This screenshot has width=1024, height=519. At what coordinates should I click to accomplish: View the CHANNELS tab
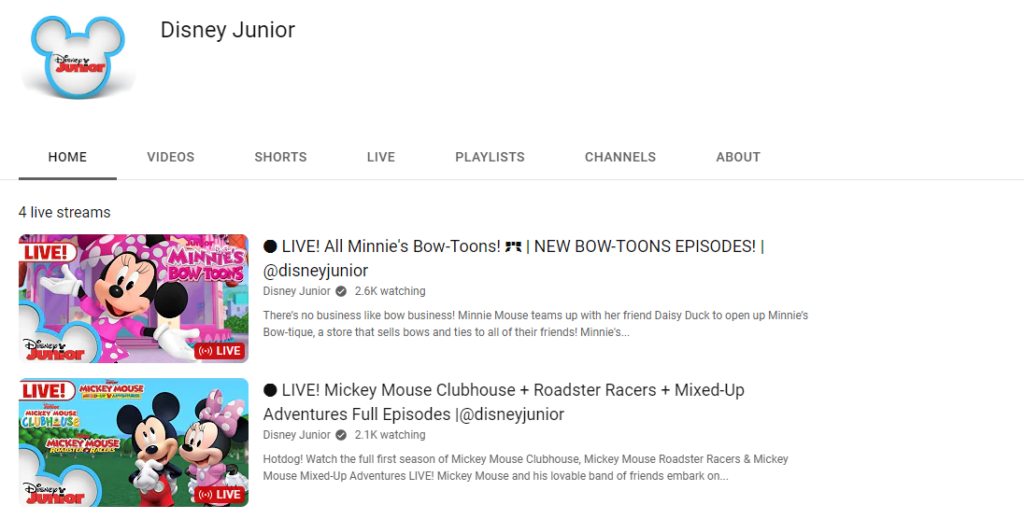click(x=620, y=157)
